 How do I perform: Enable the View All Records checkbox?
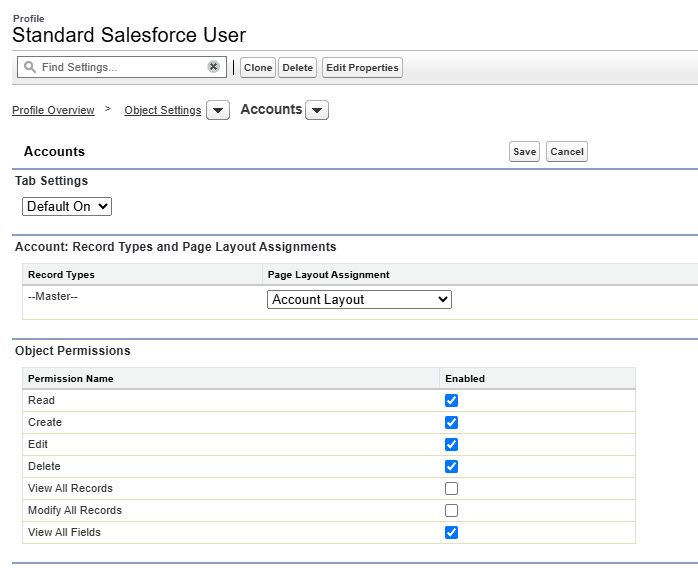point(451,488)
